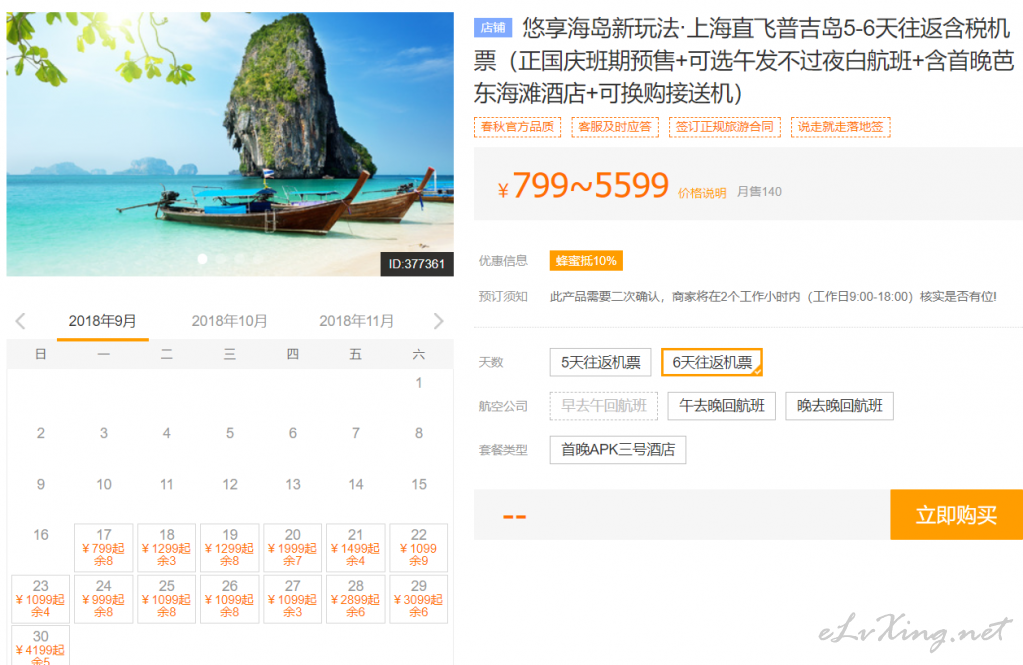1023x665 pixels.
Task: Select September 29 priced ¥3099起
Action: tap(419, 598)
